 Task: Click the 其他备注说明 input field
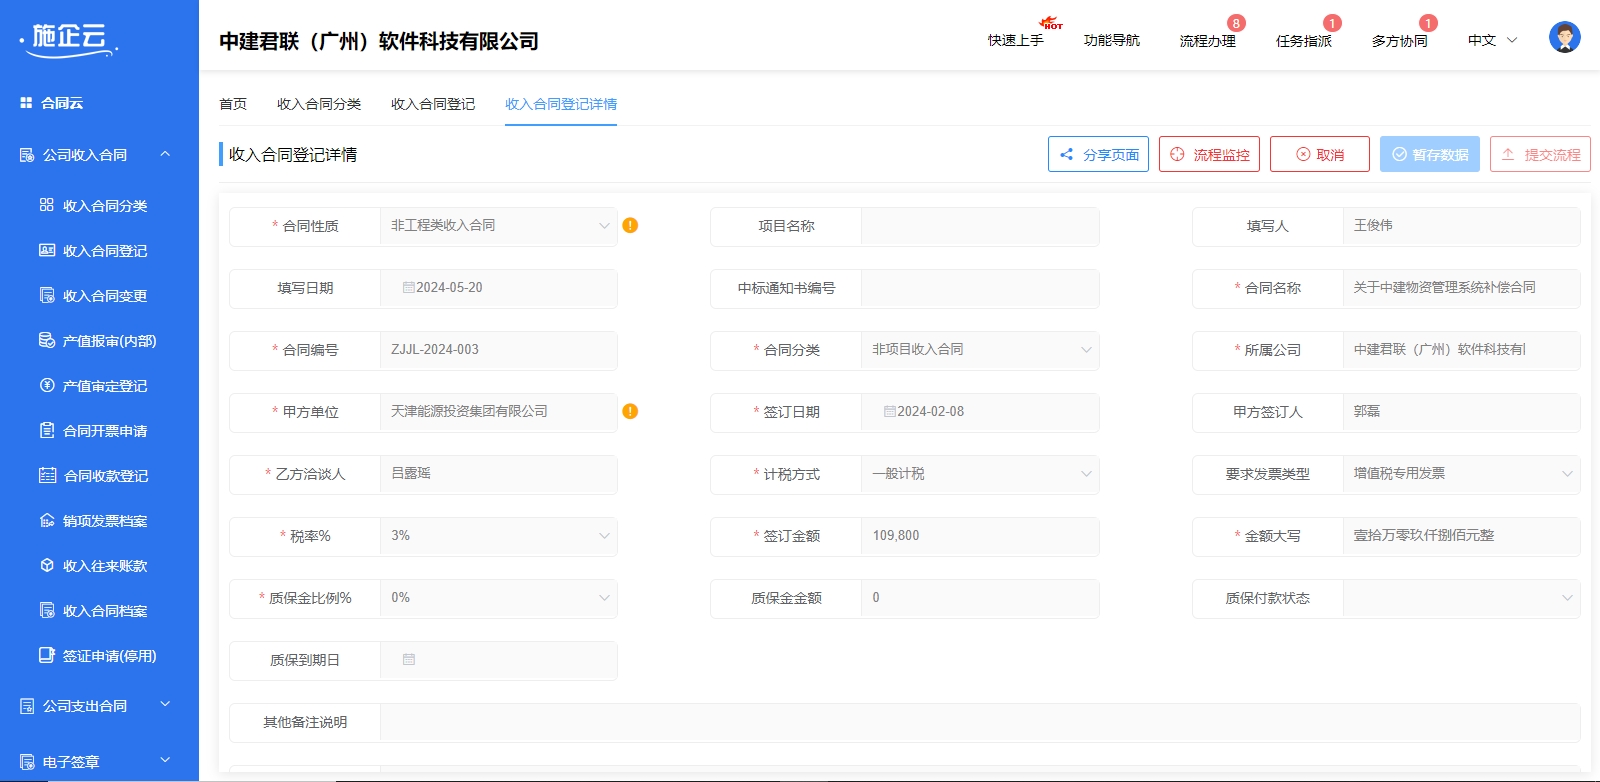pyautogui.click(x=980, y=722)
